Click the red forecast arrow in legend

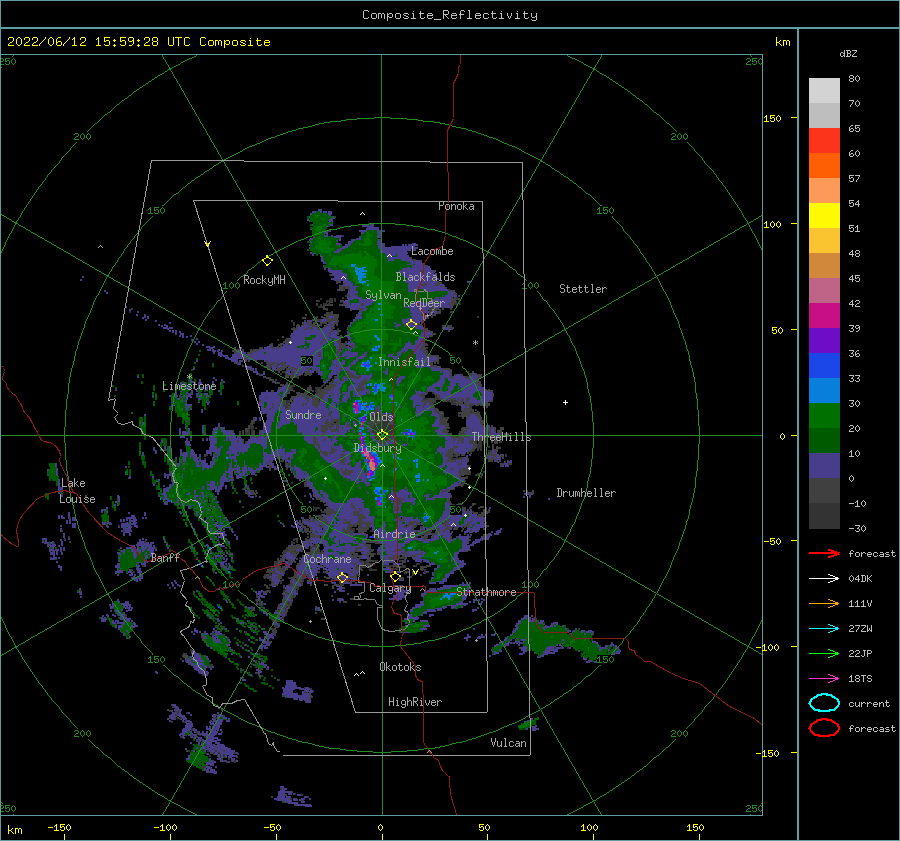point(824,553)
